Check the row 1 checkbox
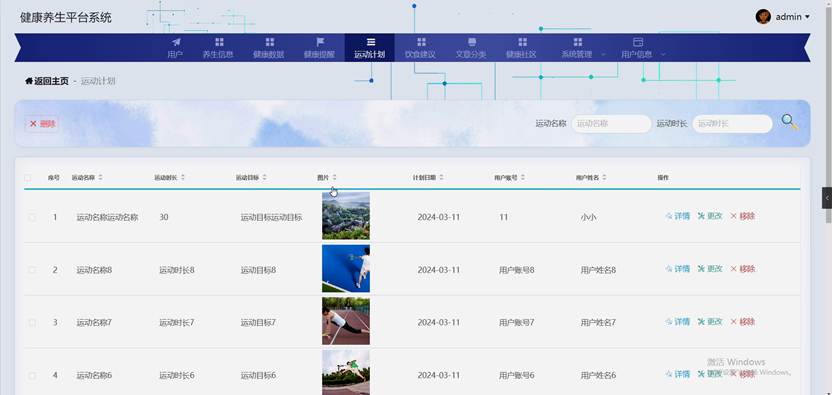 [32, 217]
